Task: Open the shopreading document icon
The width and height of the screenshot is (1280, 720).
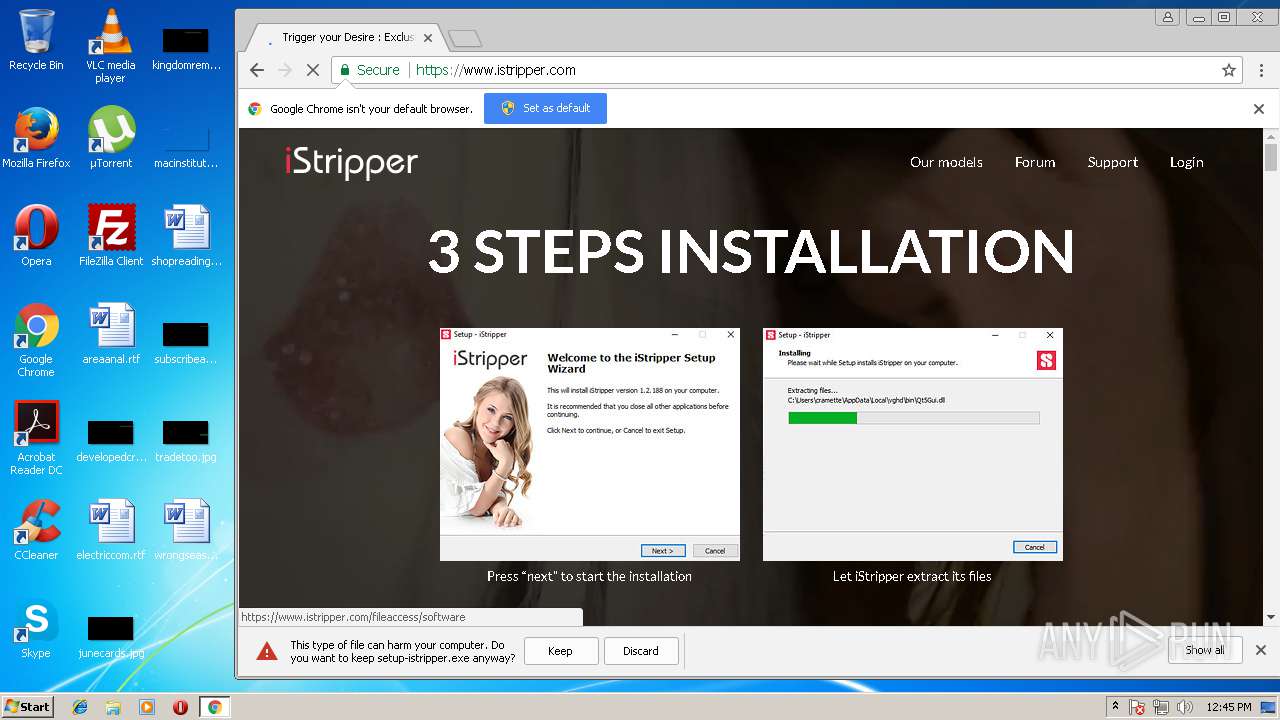Action: [186, 236]
